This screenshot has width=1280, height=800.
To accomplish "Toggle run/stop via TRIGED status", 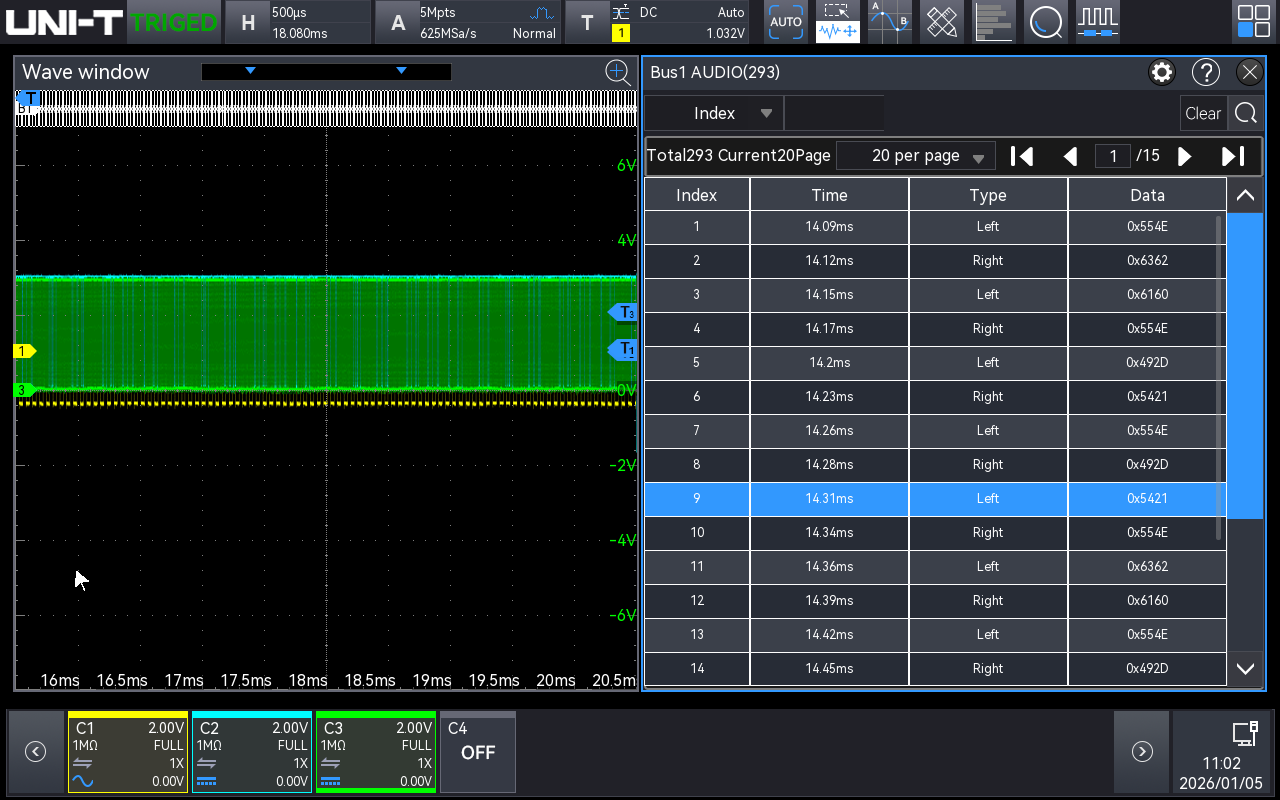I will click(174, 22).
